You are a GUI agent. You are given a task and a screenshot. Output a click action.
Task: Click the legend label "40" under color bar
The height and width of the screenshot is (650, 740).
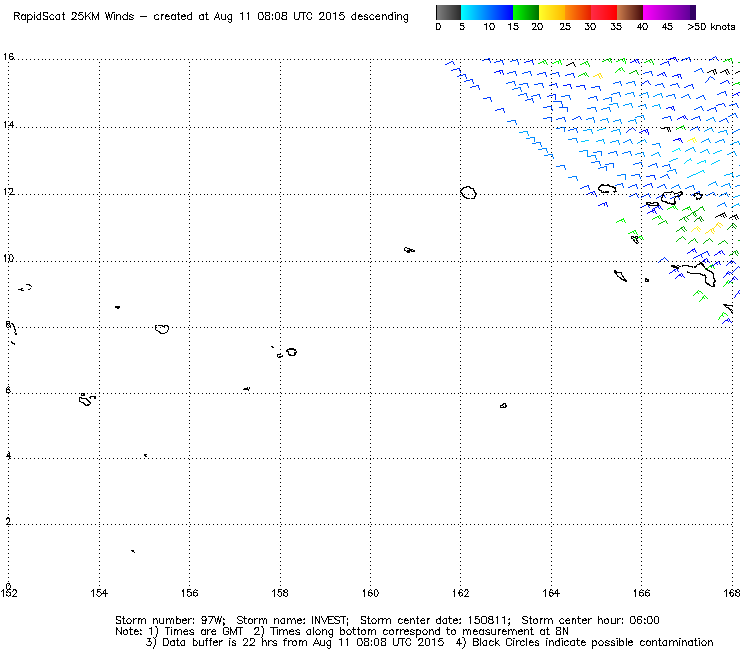(642, 27)
